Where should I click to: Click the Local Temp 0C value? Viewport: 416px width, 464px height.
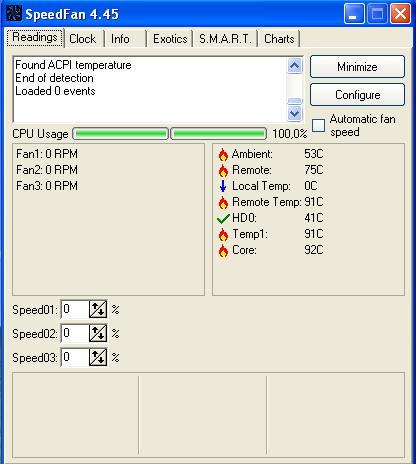pos(311,186)
